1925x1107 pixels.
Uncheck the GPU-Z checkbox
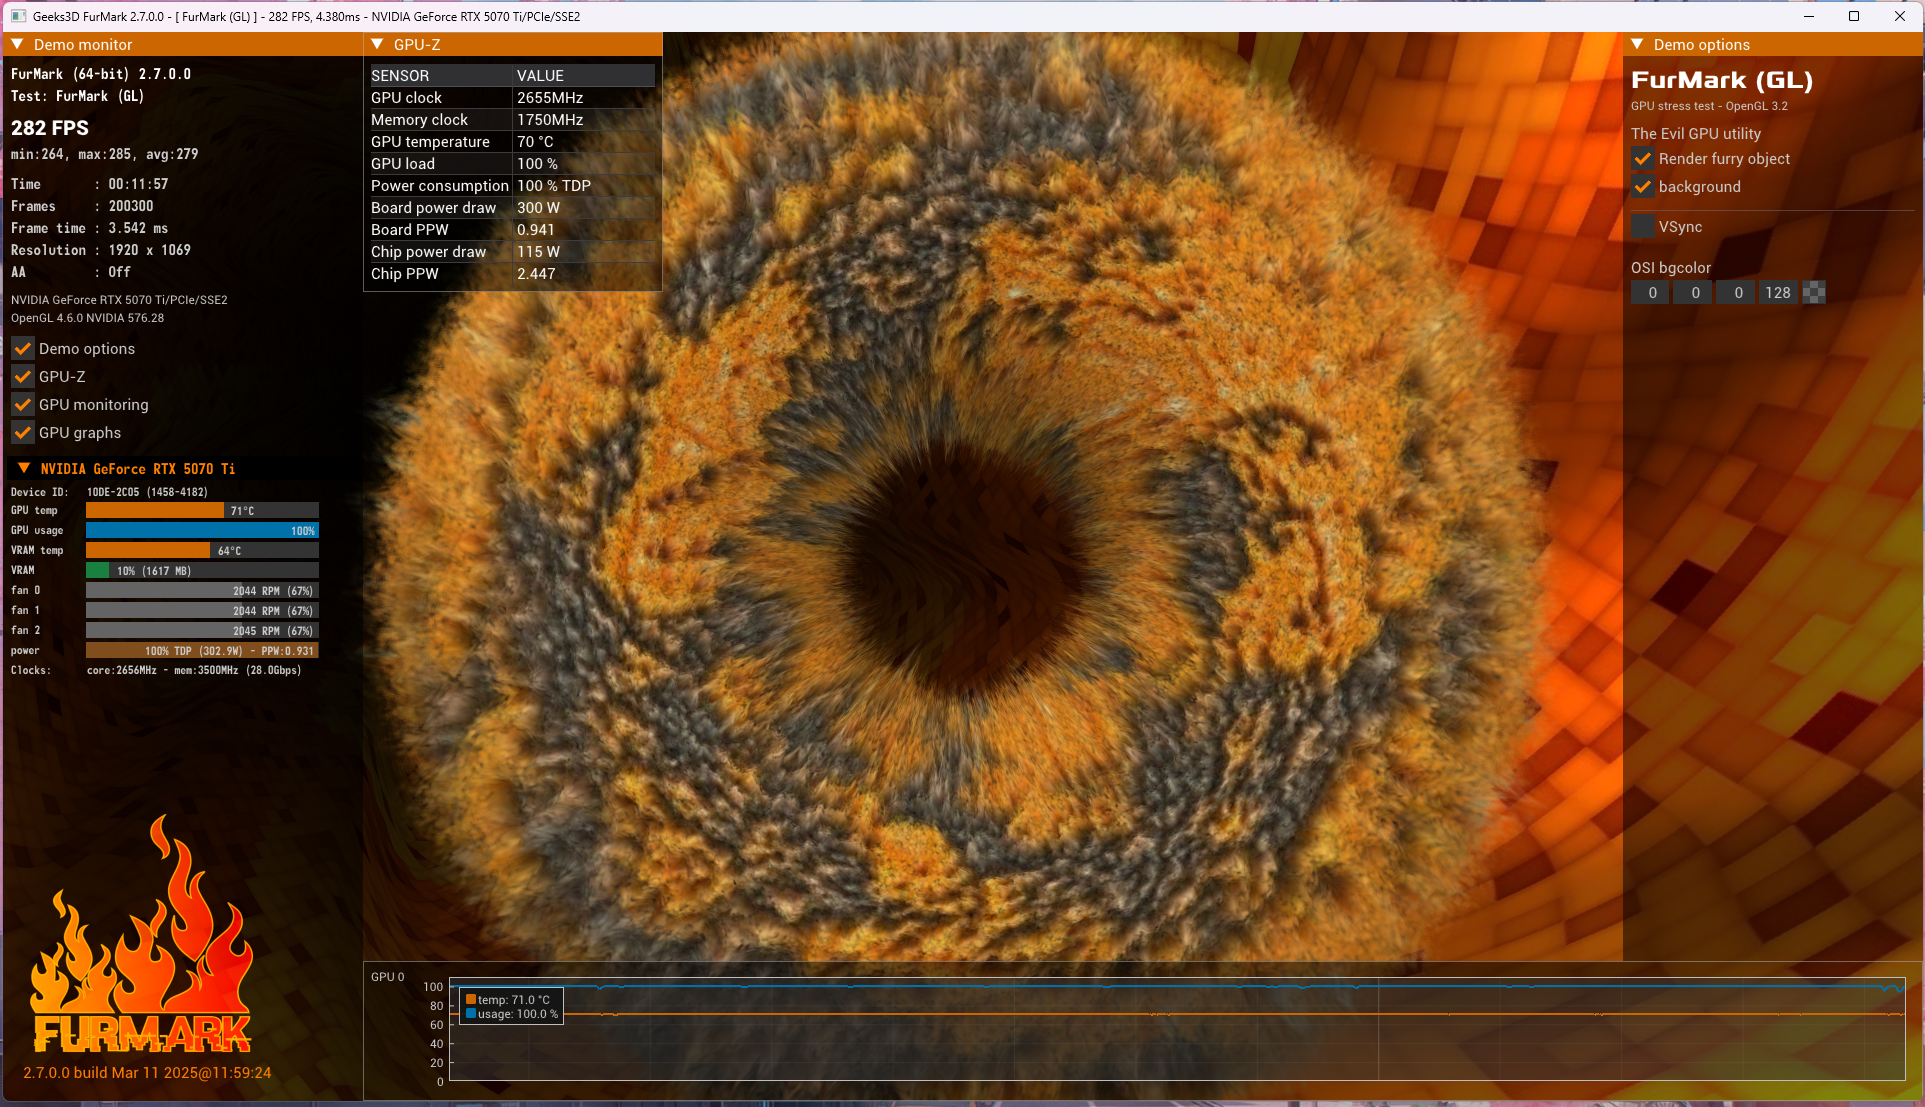[x=23, y=376]
